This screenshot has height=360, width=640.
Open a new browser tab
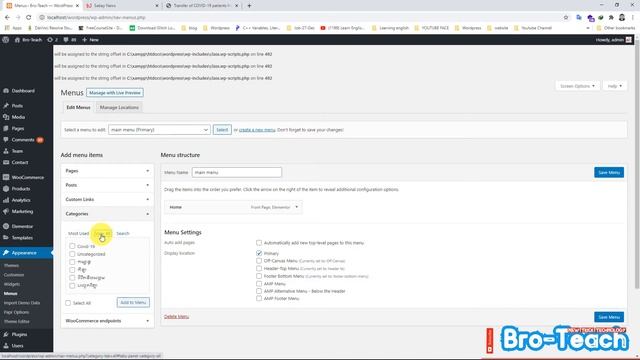[x=249, y=6]
